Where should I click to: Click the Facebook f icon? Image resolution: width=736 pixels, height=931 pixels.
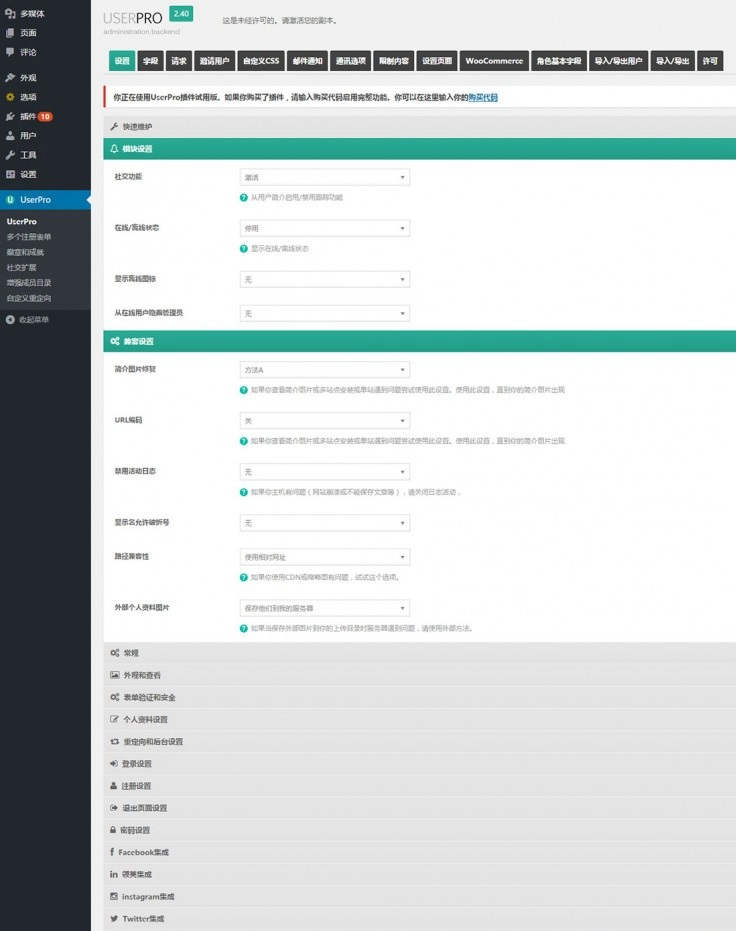[112, 852]
